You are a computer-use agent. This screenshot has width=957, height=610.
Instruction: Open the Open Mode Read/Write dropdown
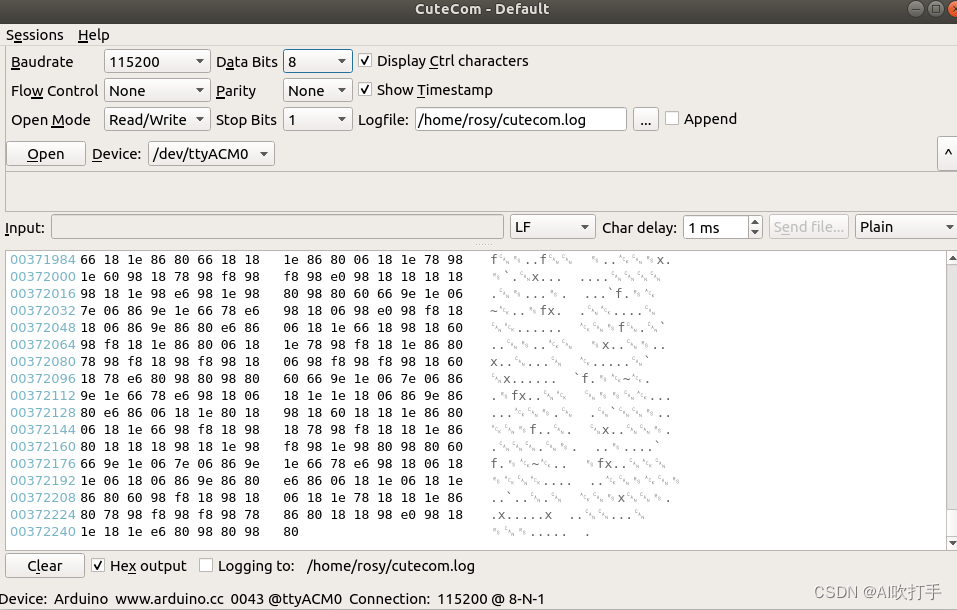157,120
